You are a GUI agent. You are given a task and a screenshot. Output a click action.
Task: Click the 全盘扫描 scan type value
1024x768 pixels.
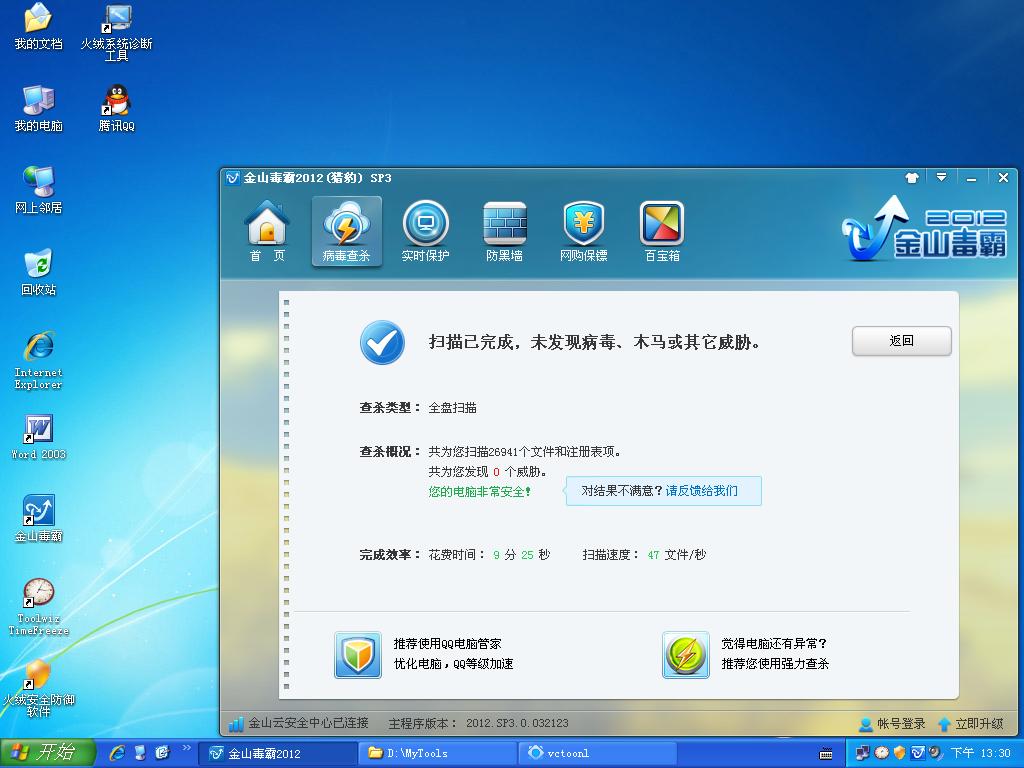[452, 408]
